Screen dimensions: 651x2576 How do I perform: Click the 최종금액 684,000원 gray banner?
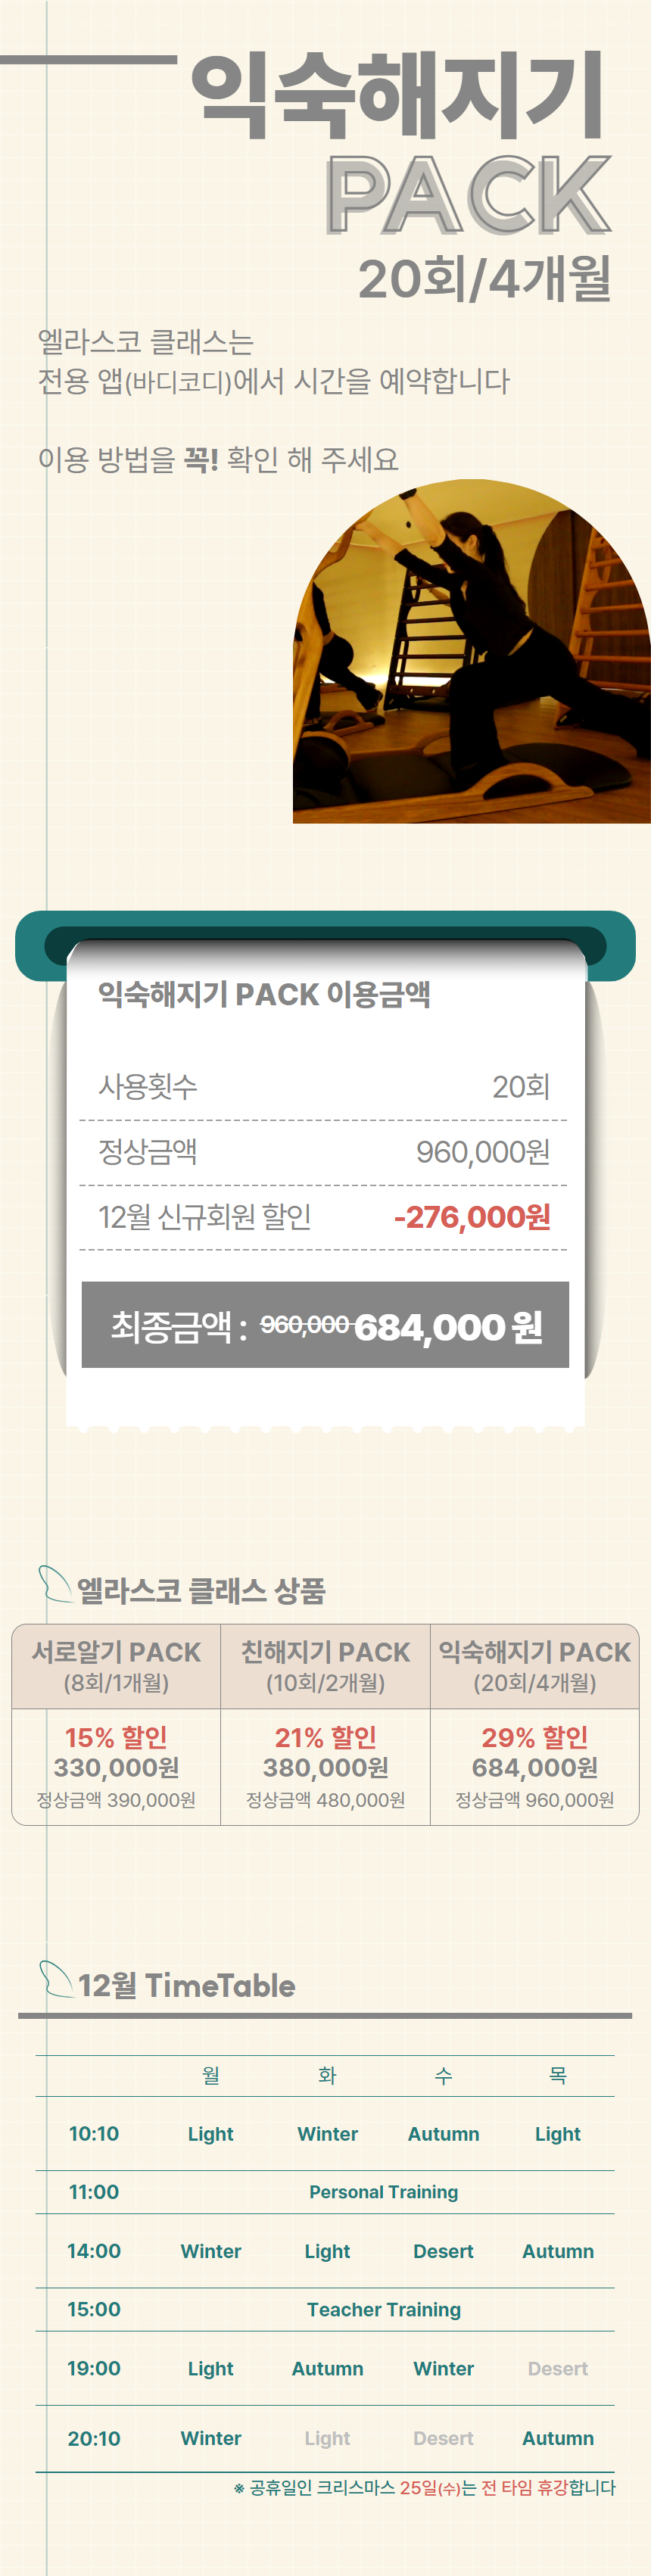click(325, 1325)
